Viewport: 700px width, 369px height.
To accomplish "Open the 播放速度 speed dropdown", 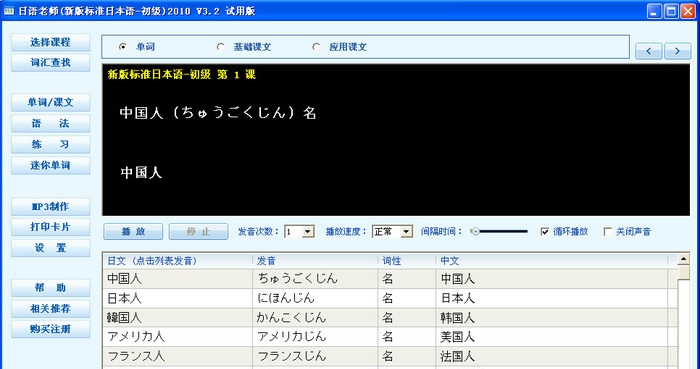I will (406, 232).
